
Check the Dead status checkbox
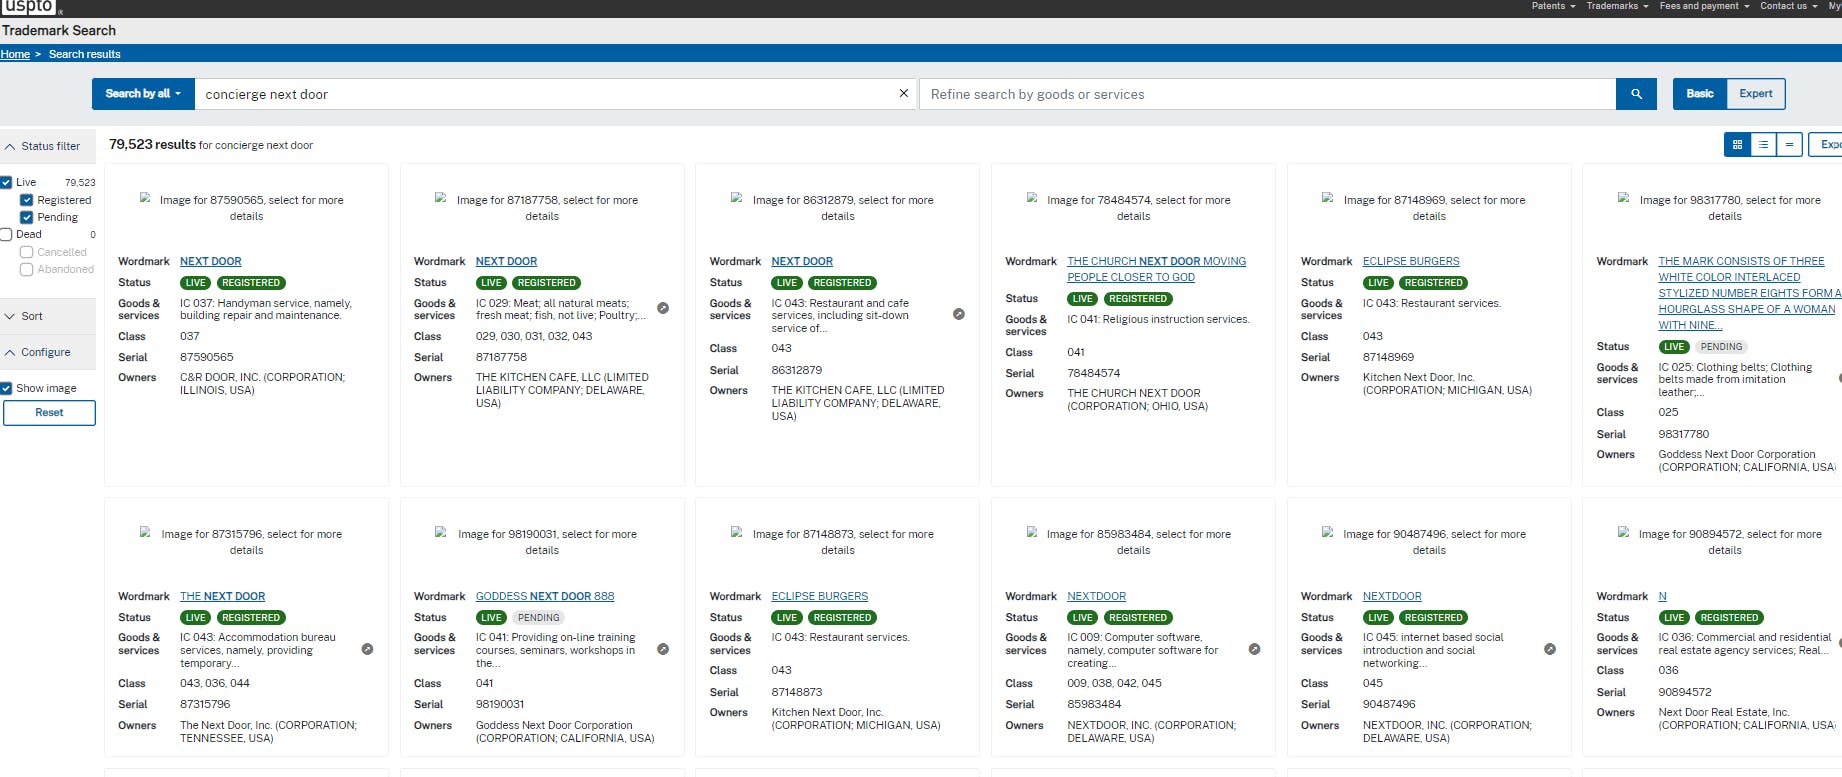6,234
